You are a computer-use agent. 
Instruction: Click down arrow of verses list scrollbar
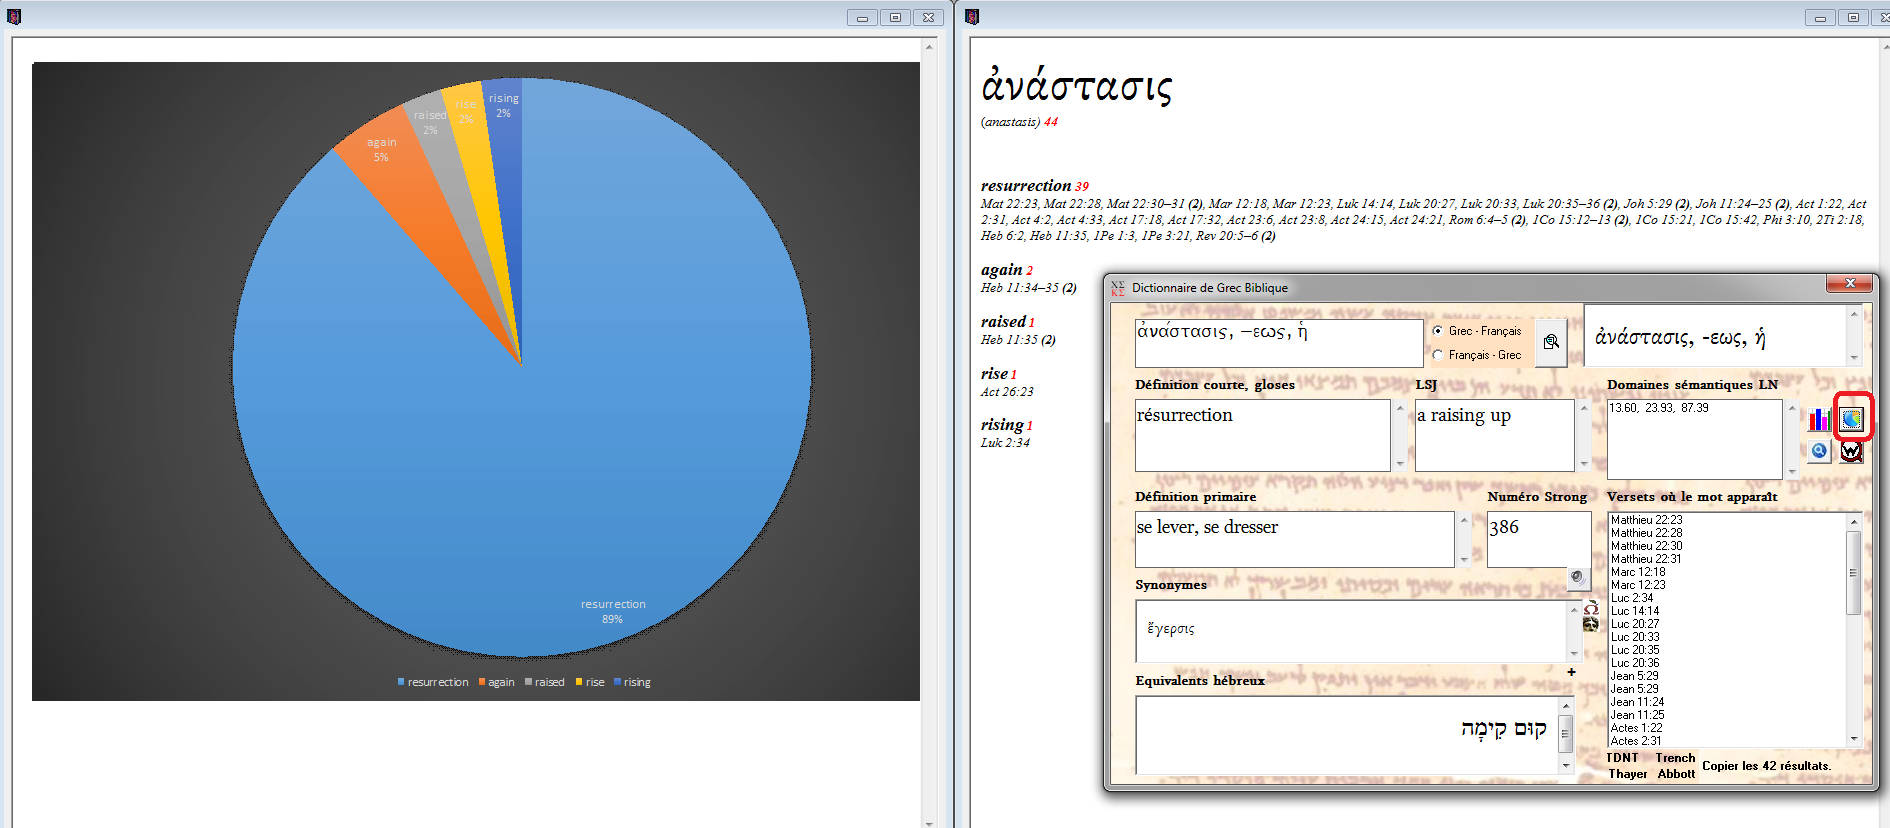coord(1853,740)
